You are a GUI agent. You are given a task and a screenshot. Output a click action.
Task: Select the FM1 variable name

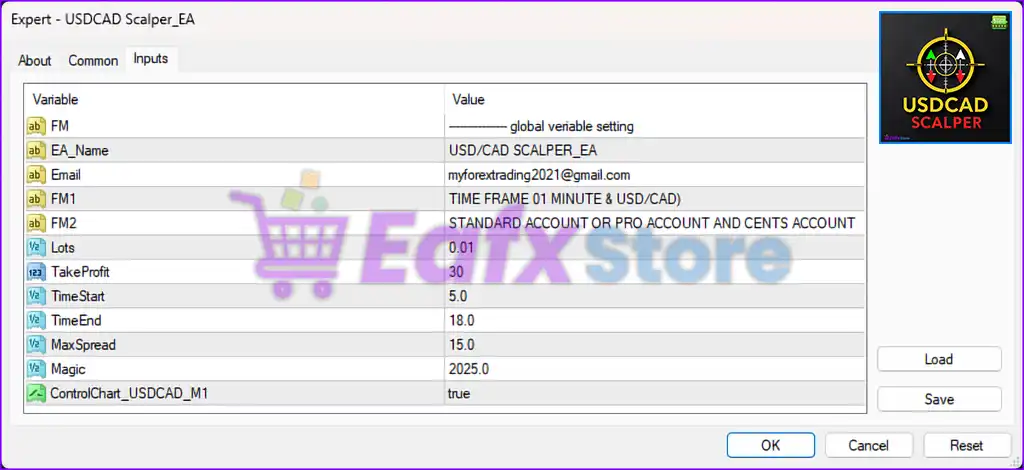[x=63, y=199]
